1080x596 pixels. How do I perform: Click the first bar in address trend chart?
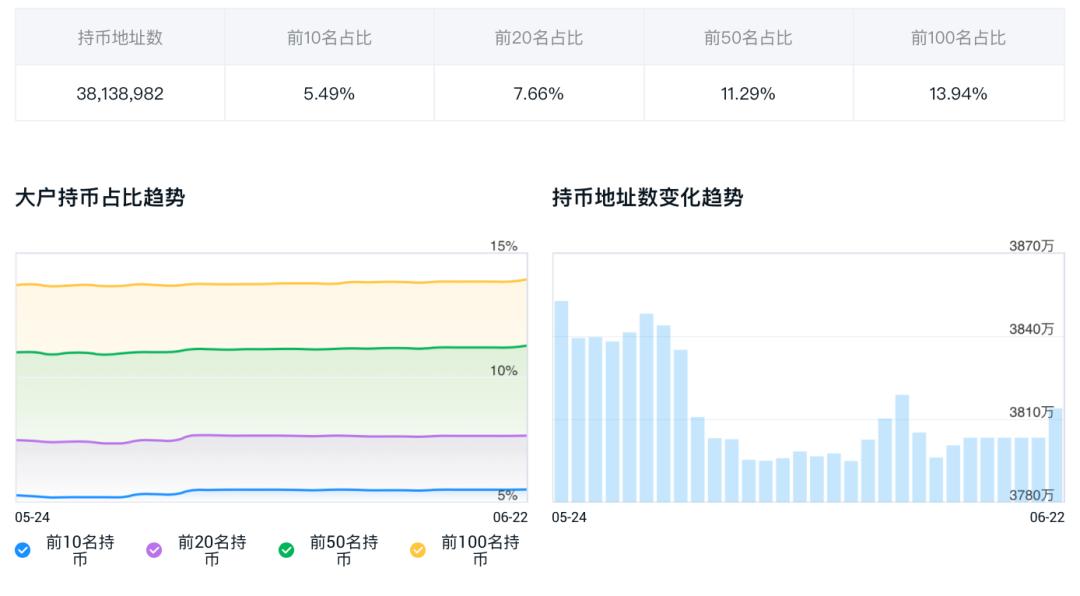[561, 401]
